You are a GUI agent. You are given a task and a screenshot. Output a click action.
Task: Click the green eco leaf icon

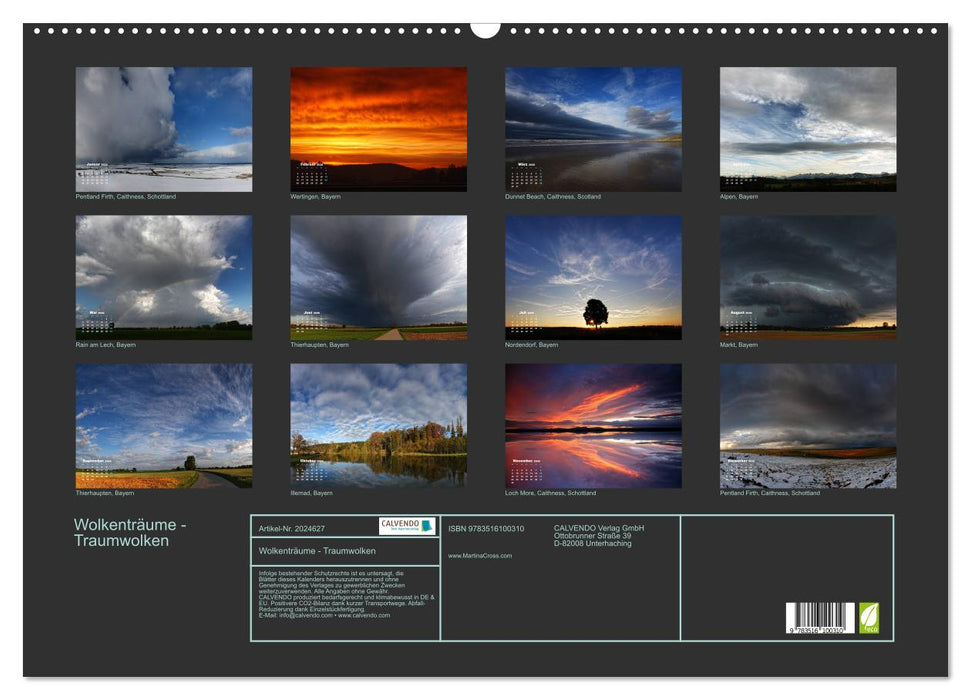coord(869,618)
